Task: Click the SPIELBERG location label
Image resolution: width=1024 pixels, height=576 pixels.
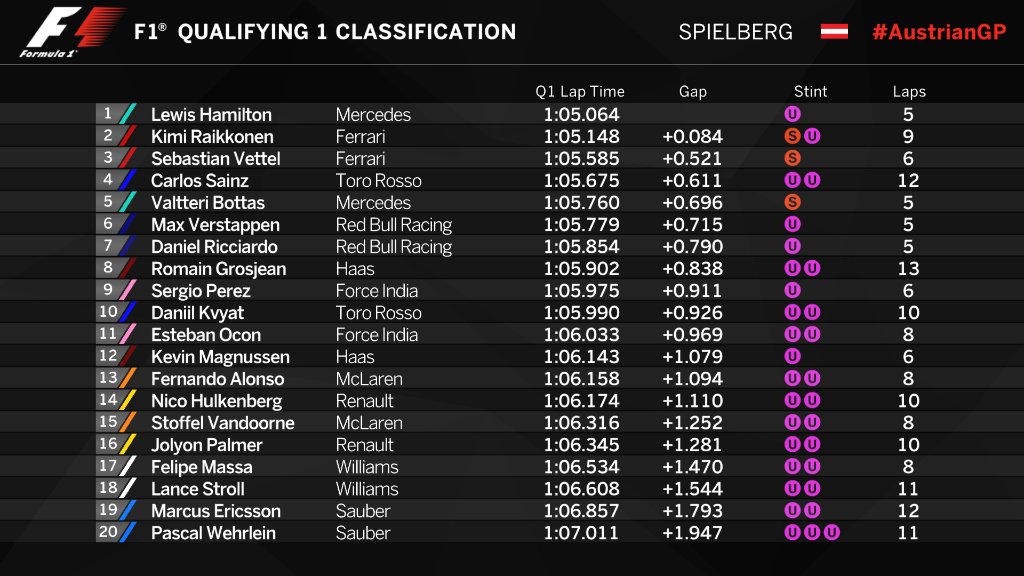Action: tap(735, 32)
